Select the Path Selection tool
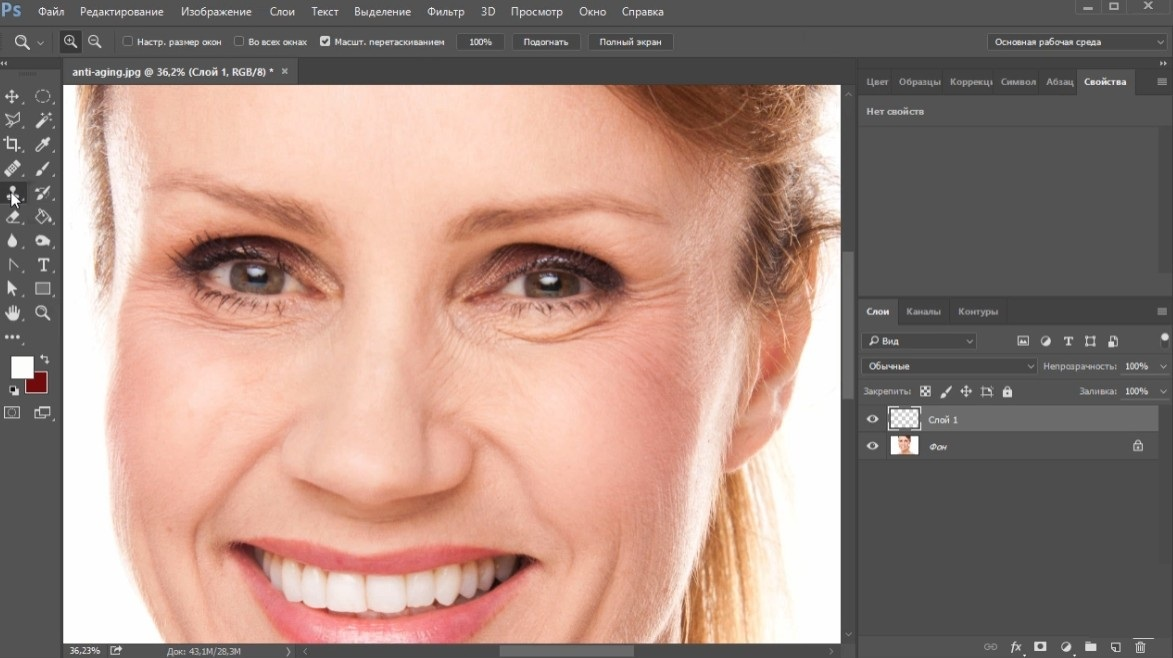Screen dimensions: 1173x658 [x=12, y=289]
